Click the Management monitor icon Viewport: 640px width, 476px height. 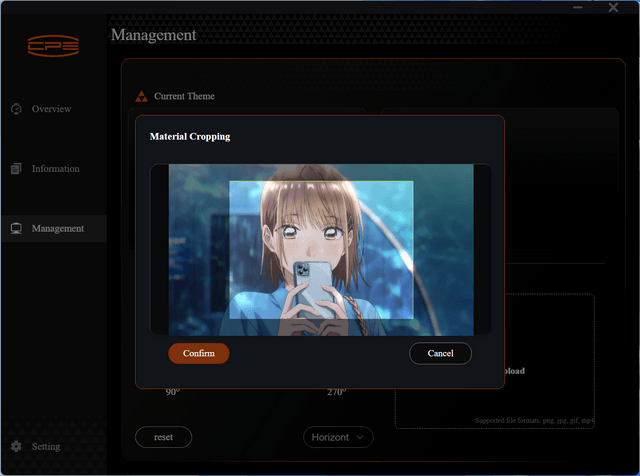(x=16, y=229)
